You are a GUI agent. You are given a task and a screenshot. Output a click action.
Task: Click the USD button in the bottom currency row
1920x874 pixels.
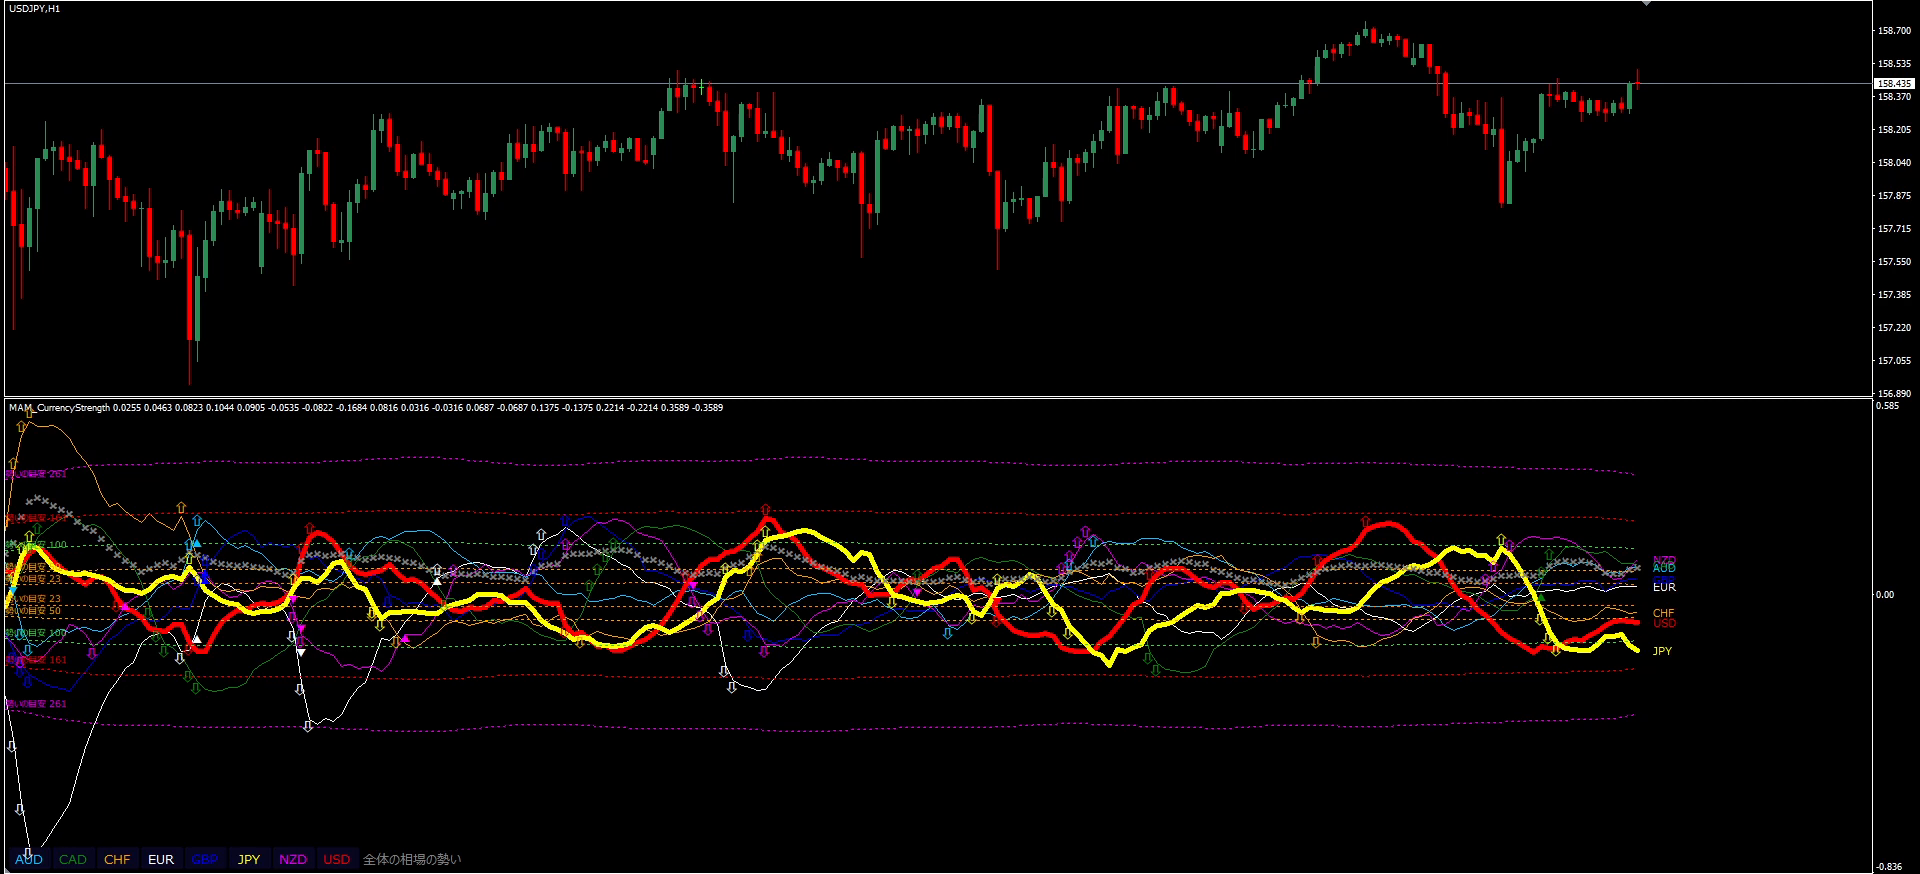point(337,859)
